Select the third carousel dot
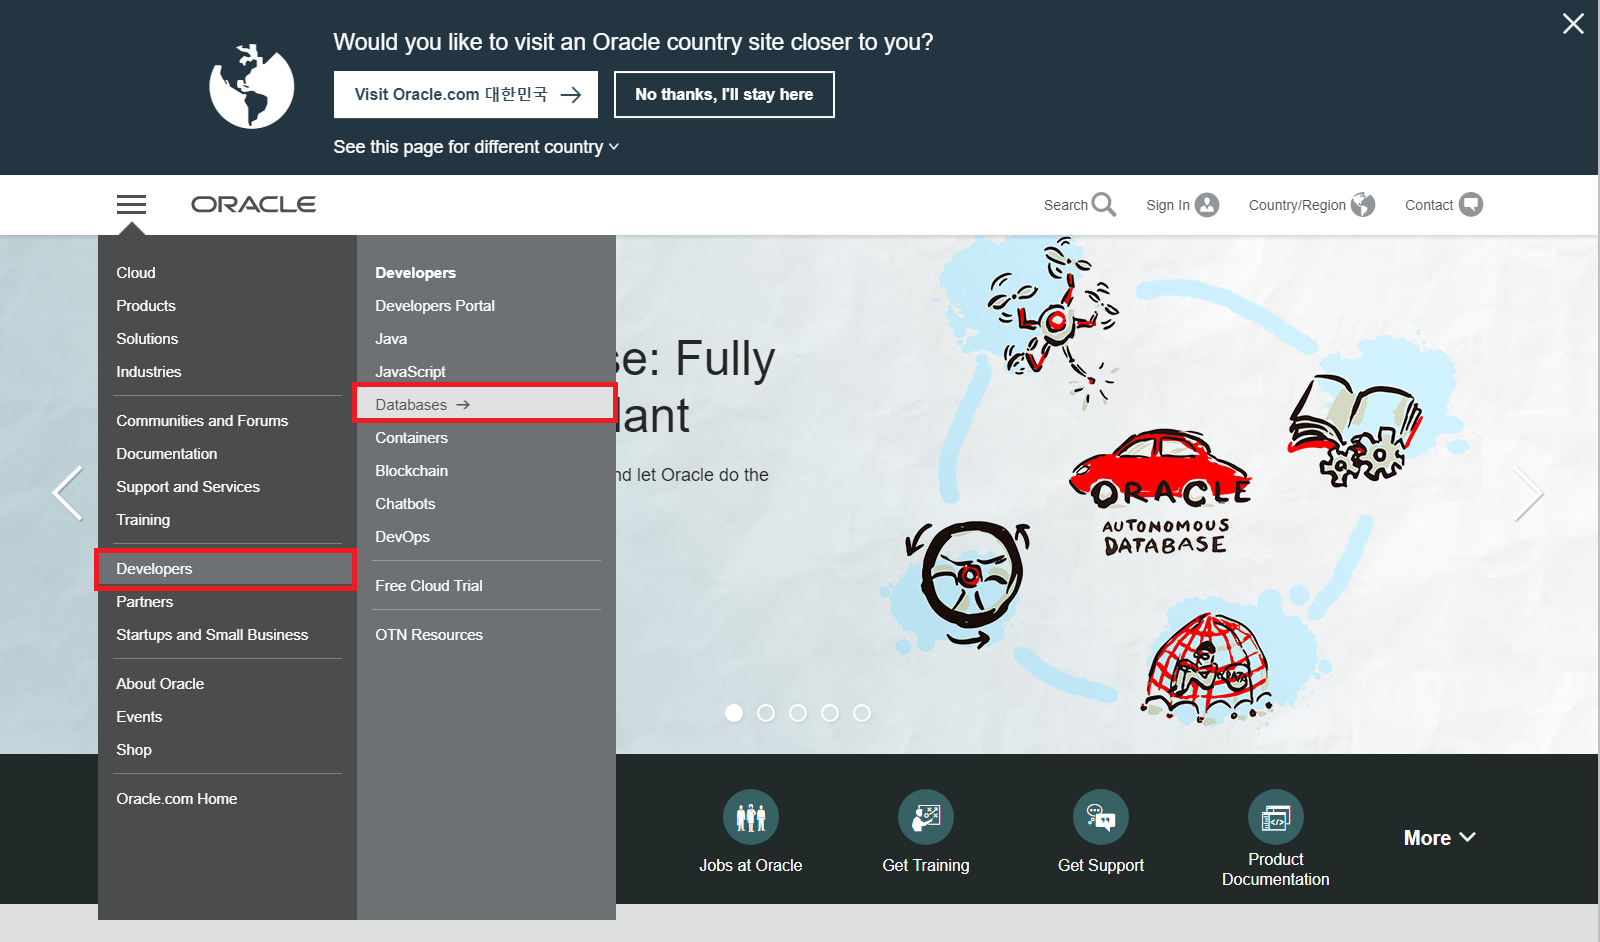The image size is (1600, 942). [x=798, y=713]
